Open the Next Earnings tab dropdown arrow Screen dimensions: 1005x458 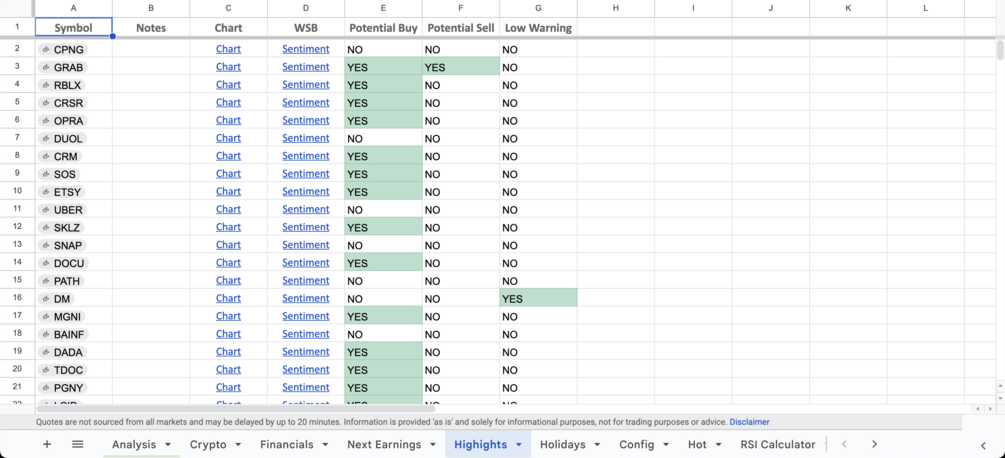(433, 445)
